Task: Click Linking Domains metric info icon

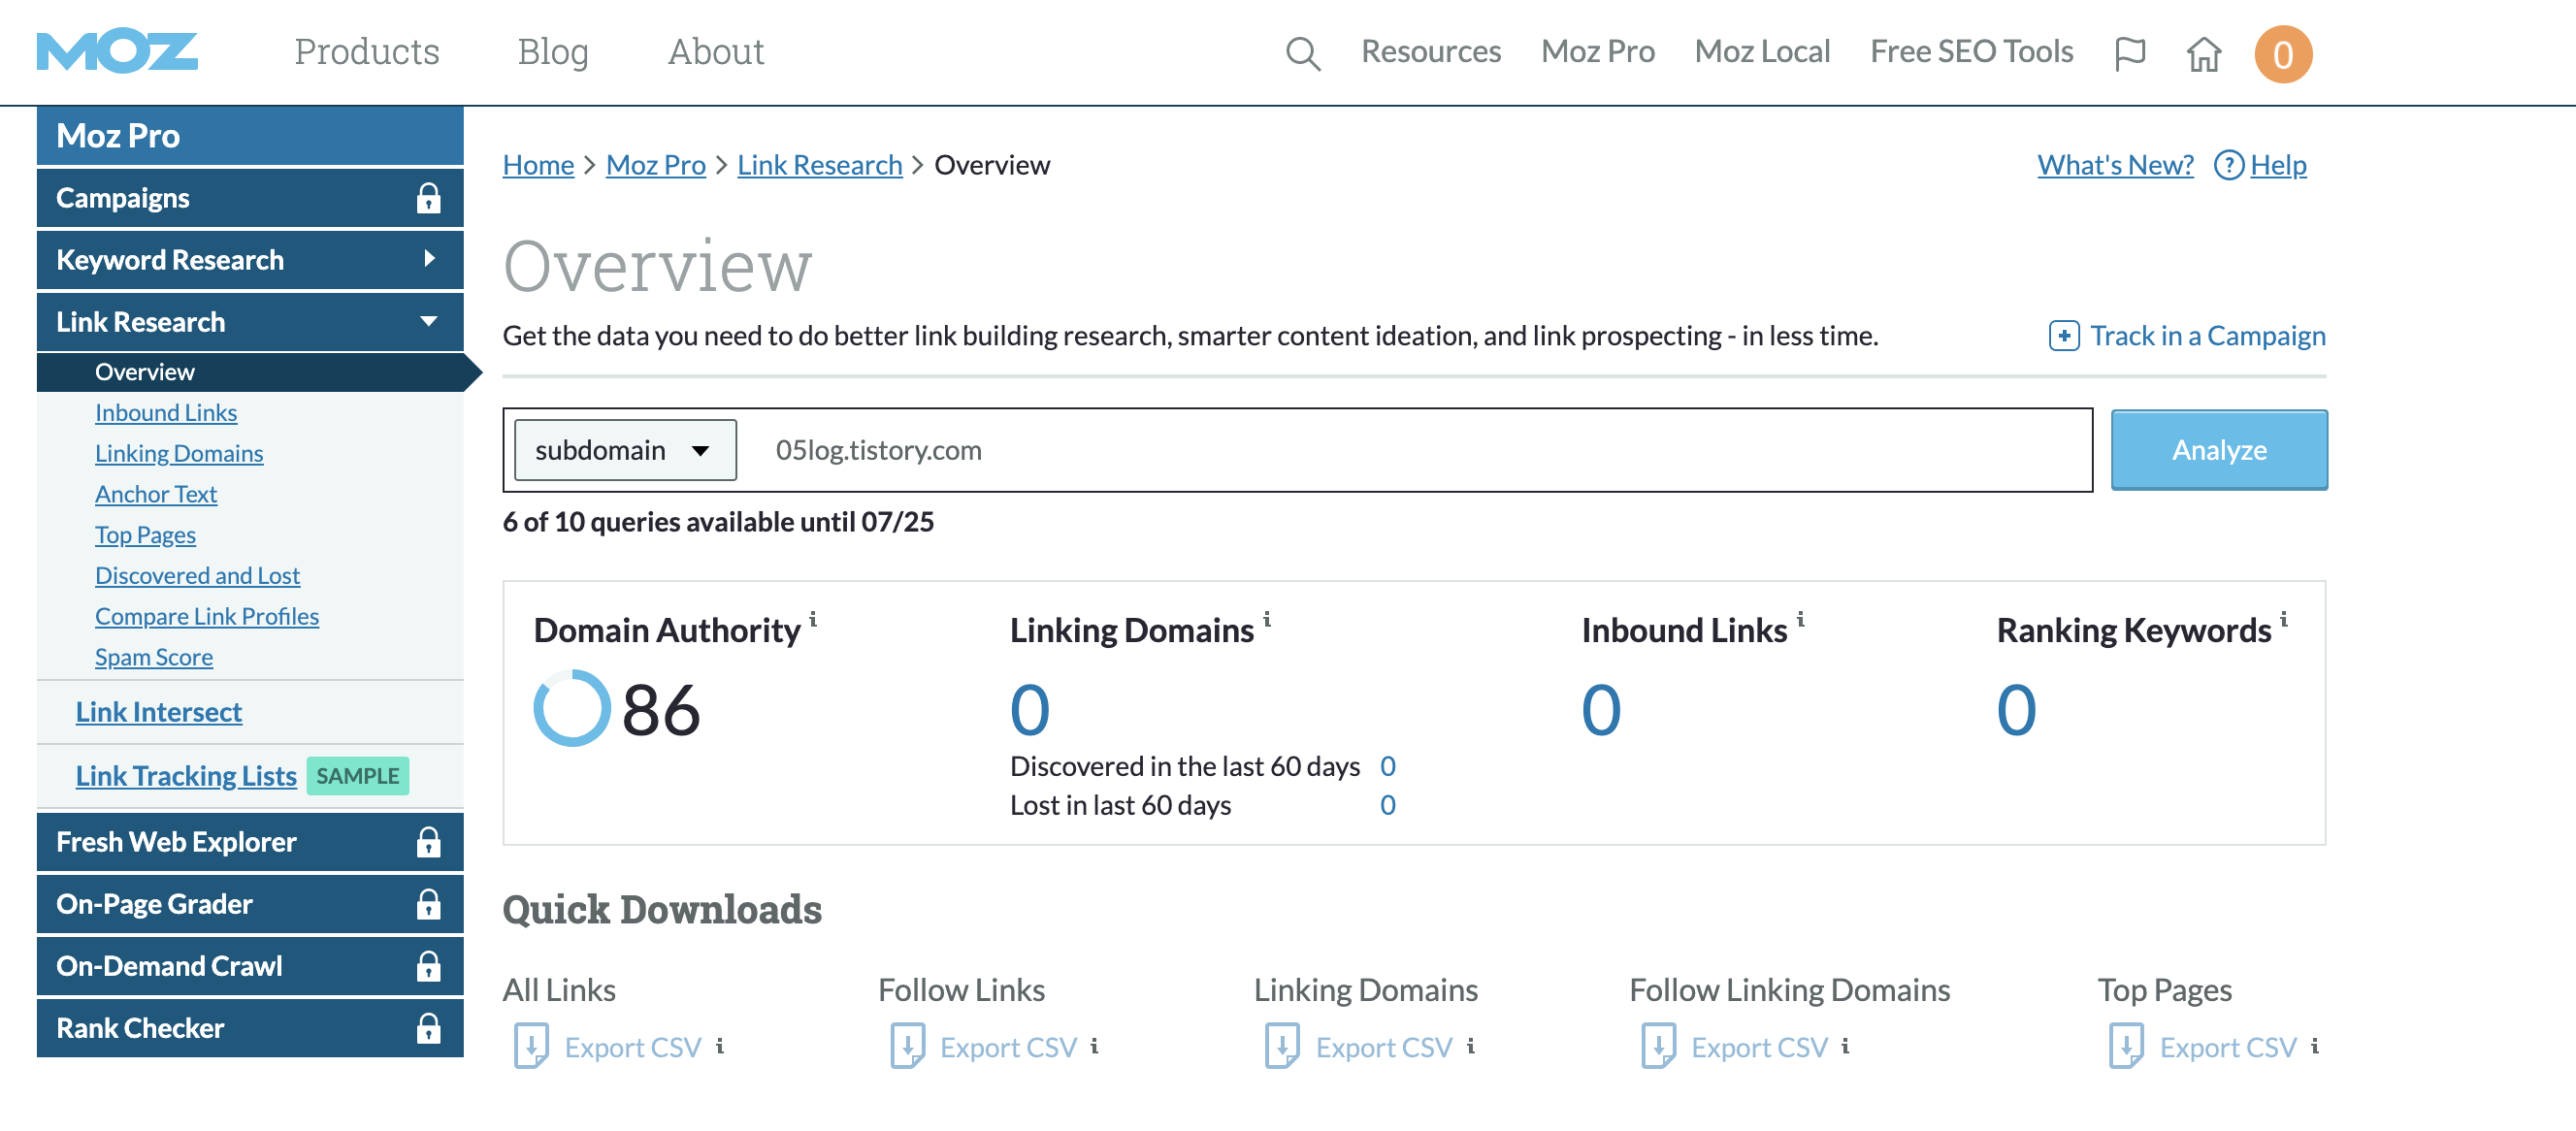Action: (x=1267, y=619)
